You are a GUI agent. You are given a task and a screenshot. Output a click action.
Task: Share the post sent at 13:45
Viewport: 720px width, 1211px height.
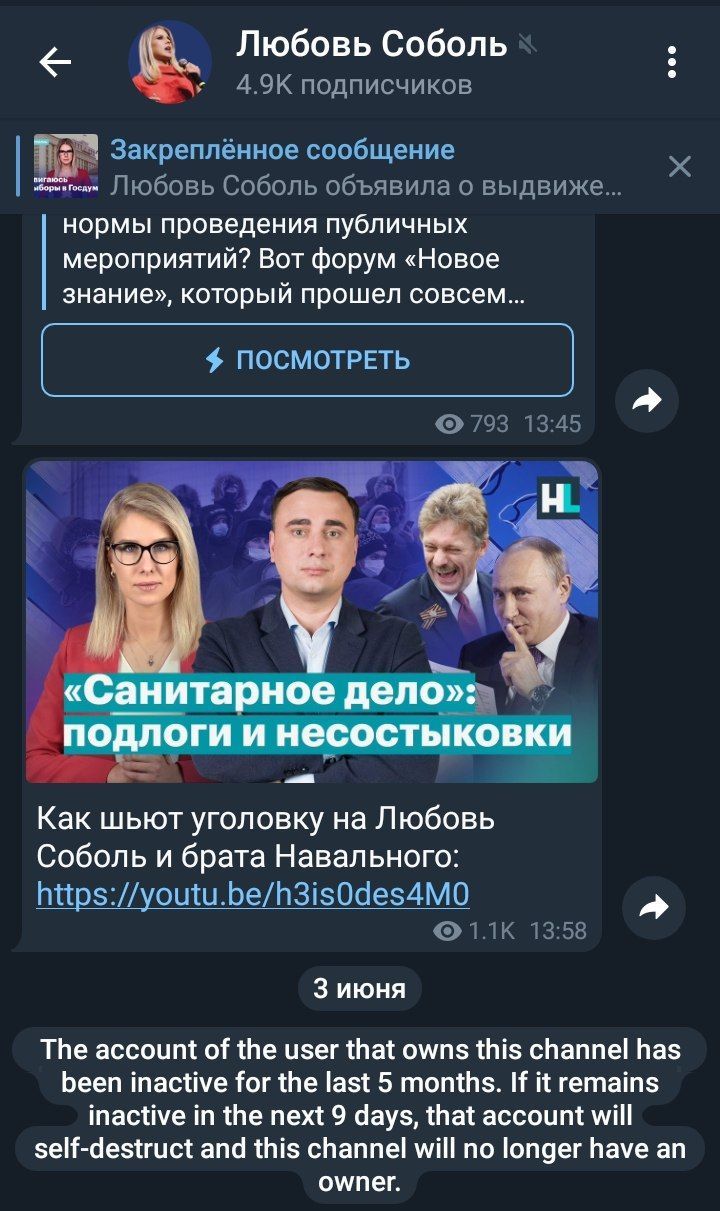pos(646,401)
